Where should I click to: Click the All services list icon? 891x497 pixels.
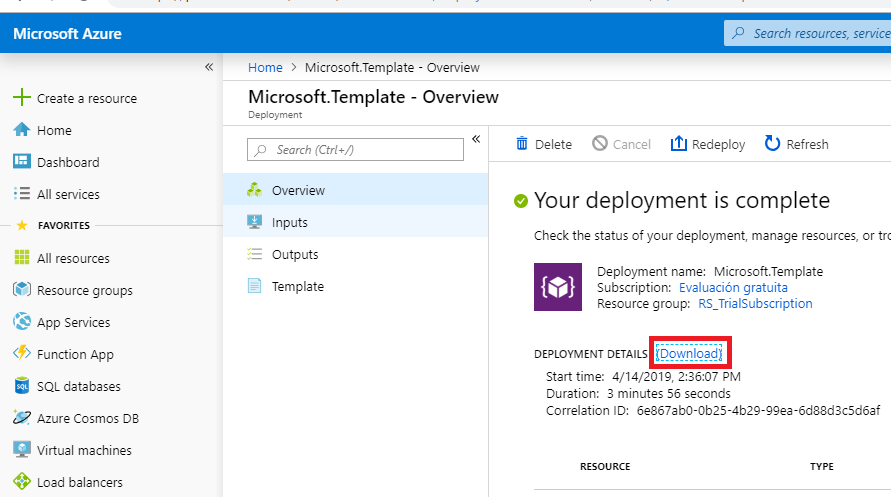tap(22, 194)
